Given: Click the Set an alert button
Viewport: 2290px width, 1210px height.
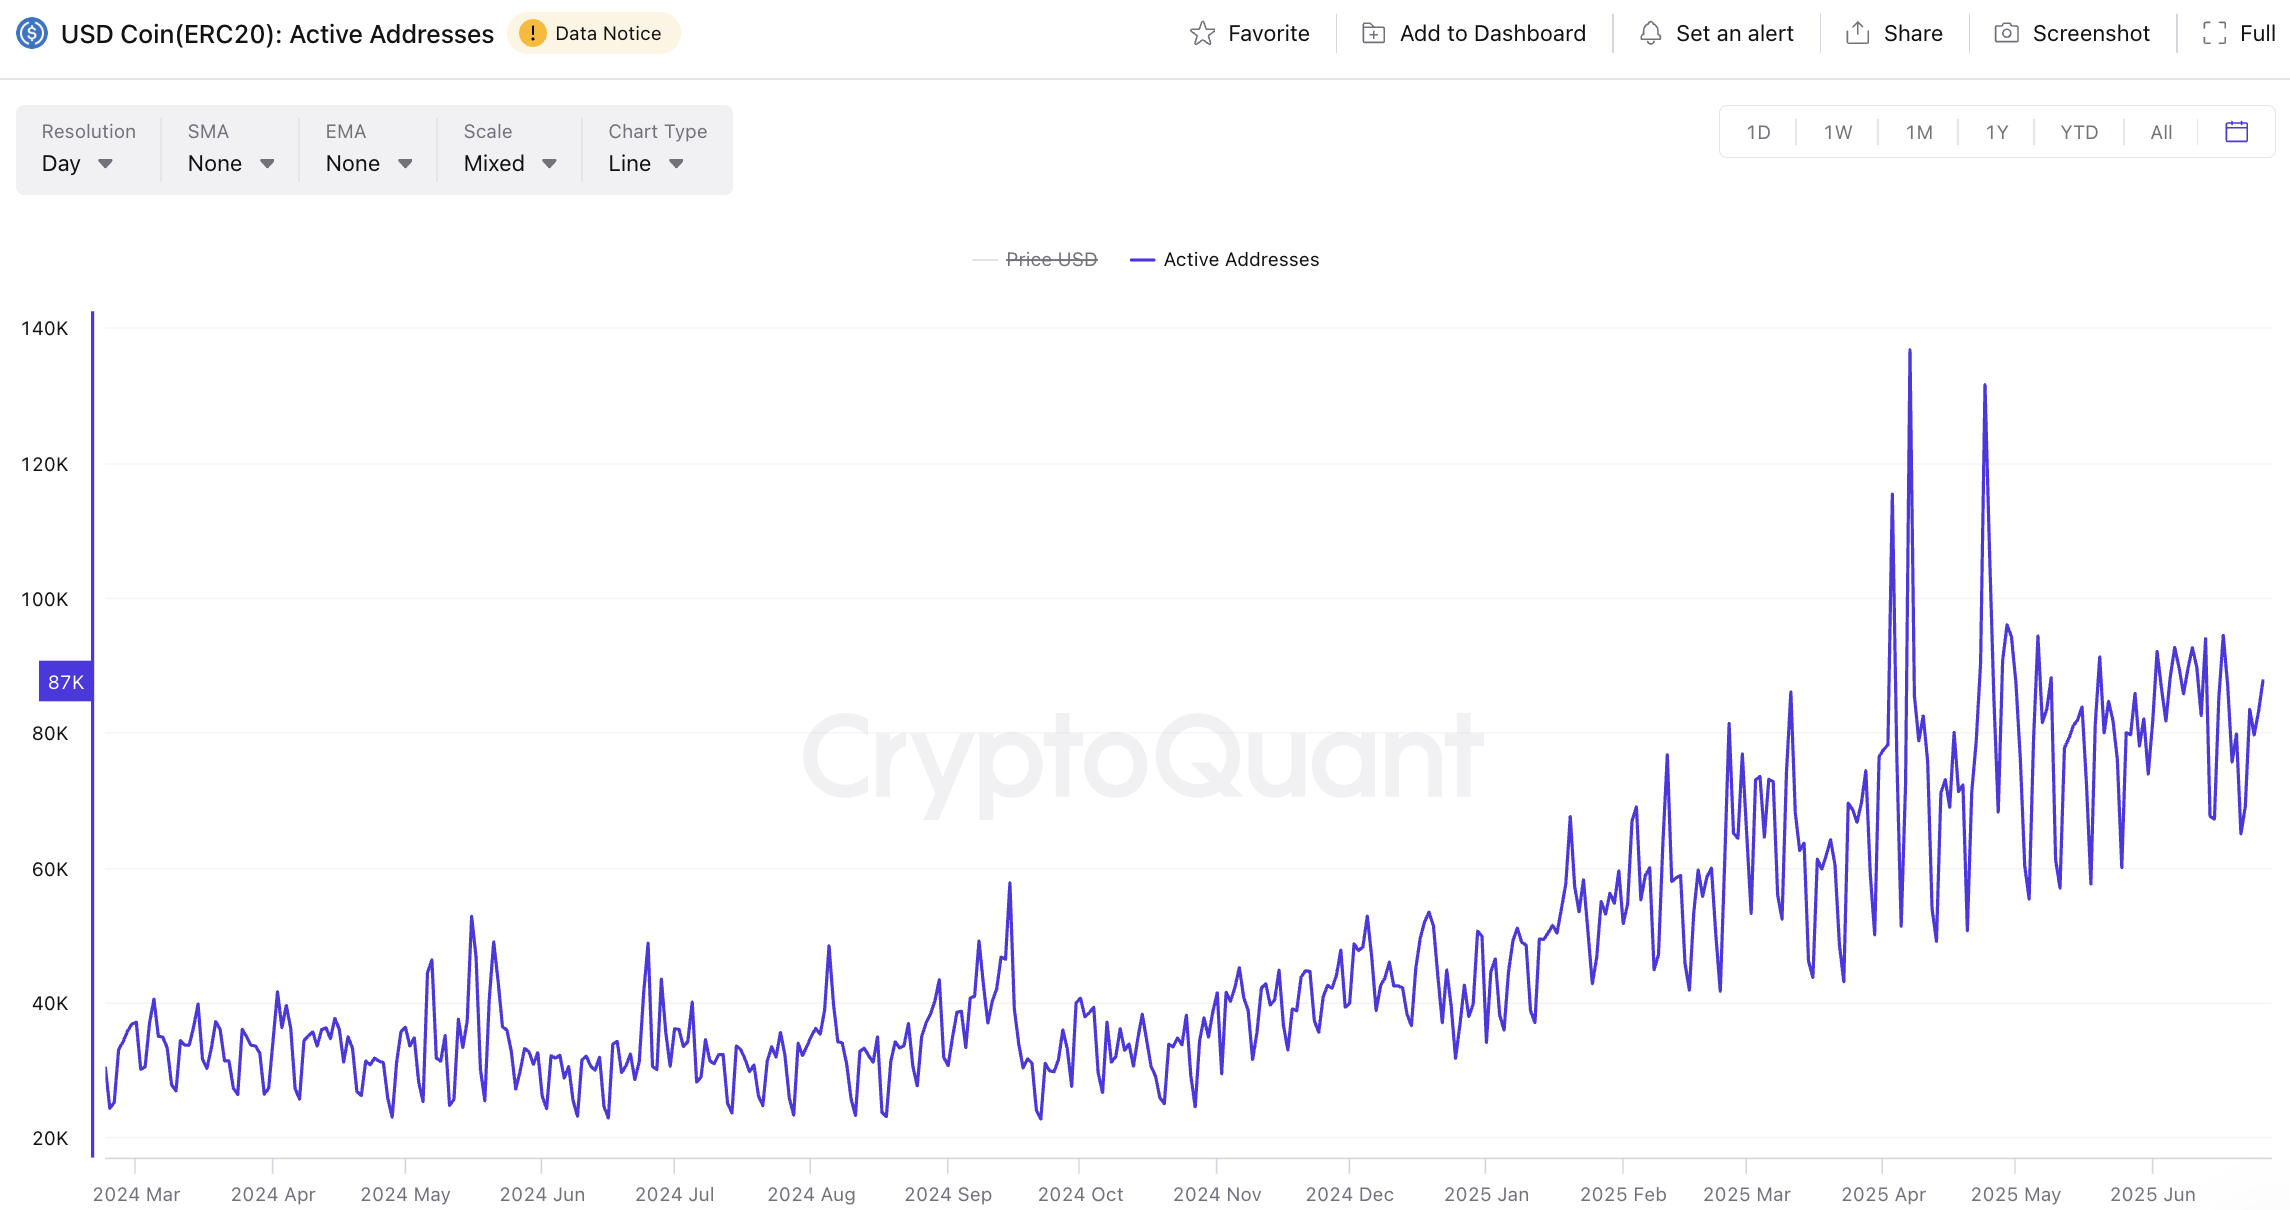Looking at the screenshot, I should click(x=1734, y=34).
